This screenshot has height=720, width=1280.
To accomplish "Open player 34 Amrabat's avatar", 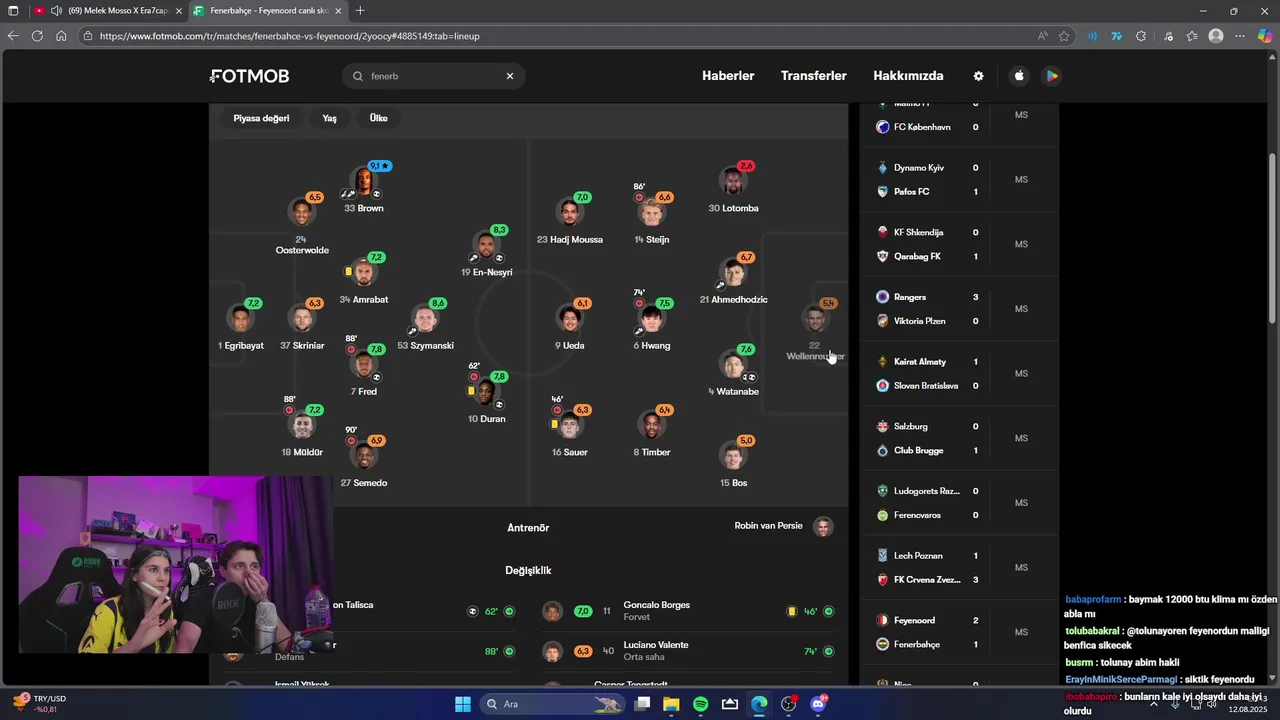I will [x=364, y=273].
